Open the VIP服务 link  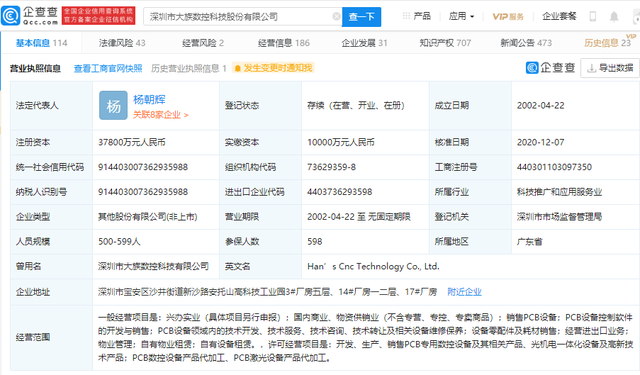point(508,16)
